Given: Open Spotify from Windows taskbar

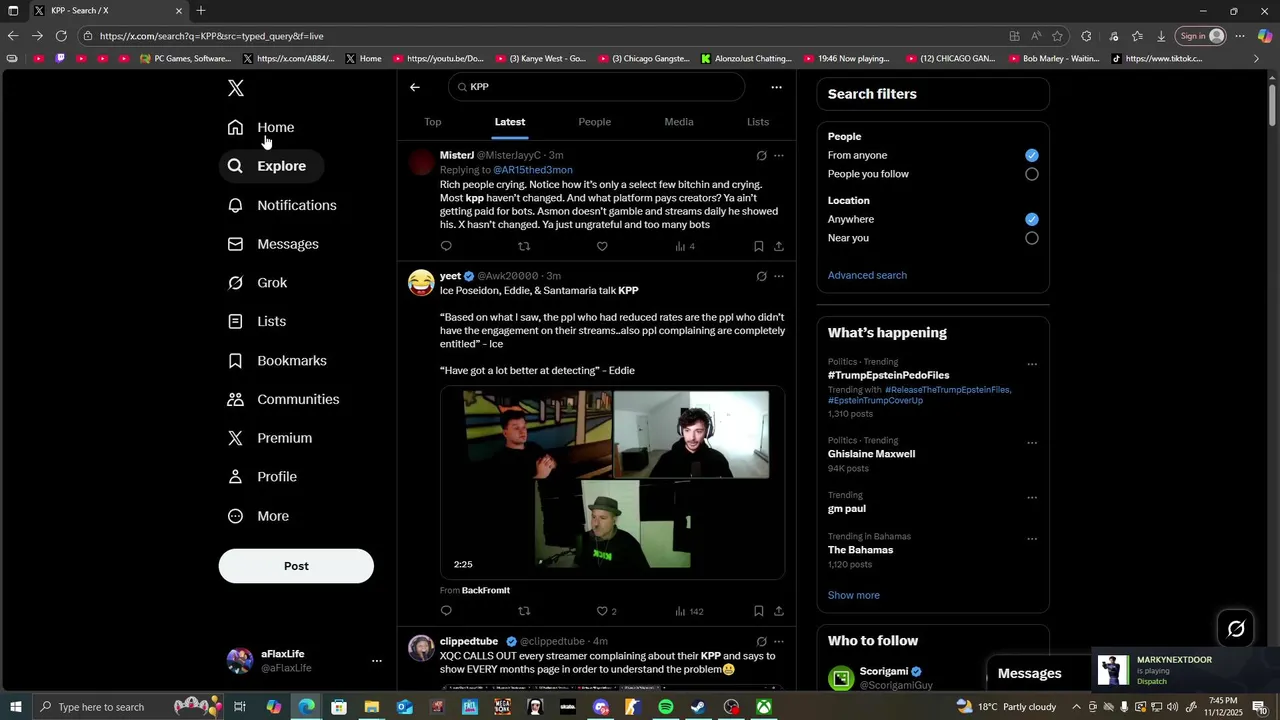Looking at the screenshot, I should 666,707.
